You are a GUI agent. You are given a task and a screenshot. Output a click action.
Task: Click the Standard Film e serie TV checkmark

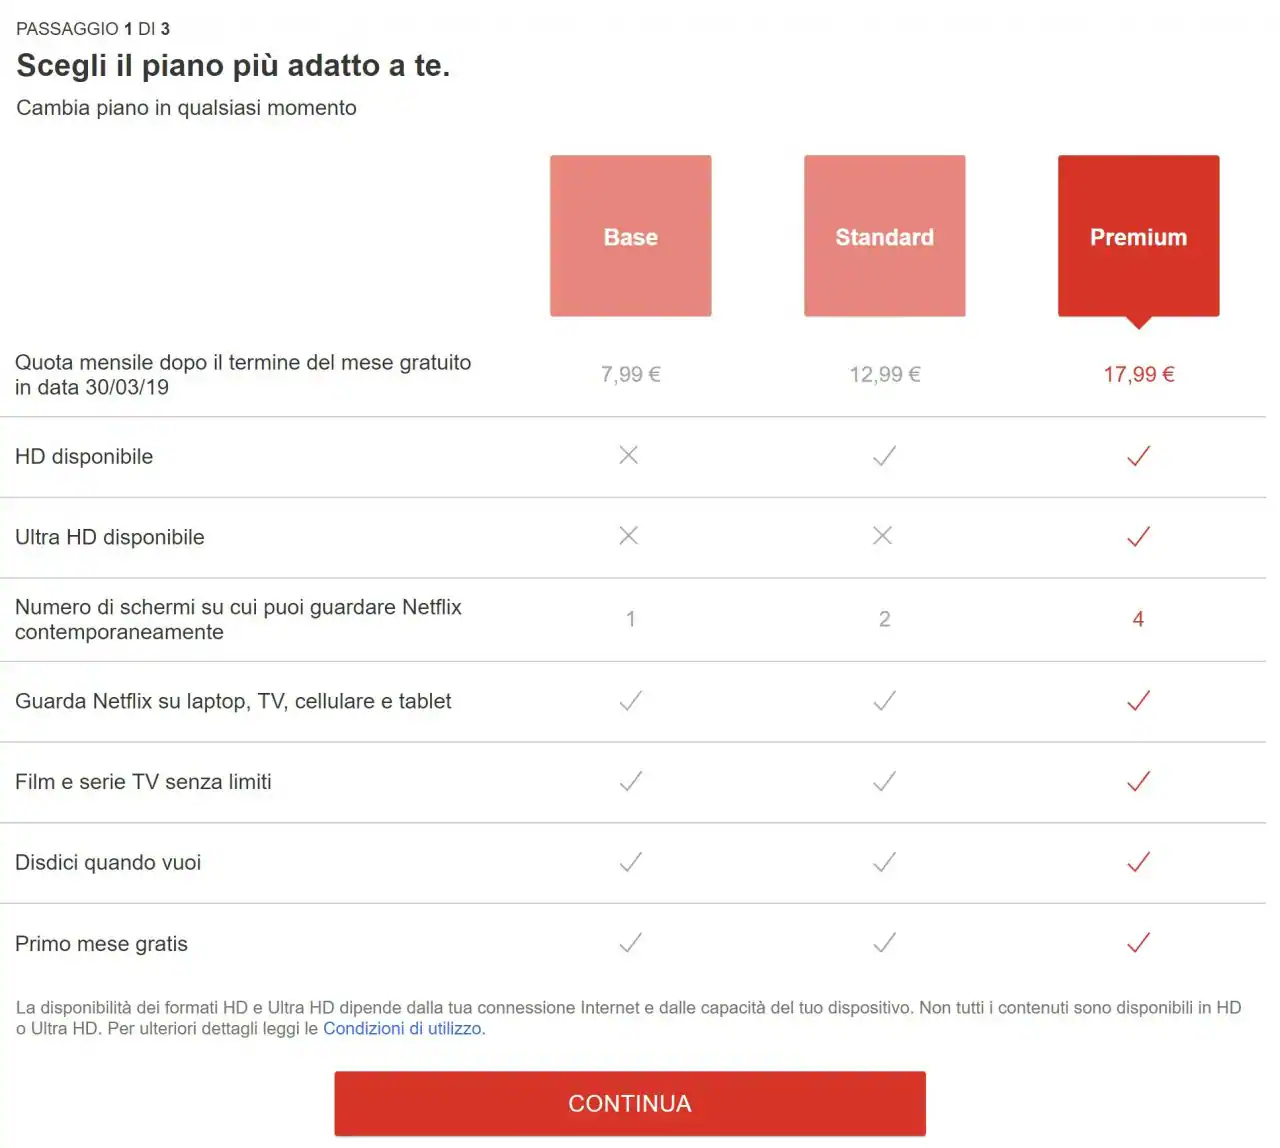[x=884, y=781]
